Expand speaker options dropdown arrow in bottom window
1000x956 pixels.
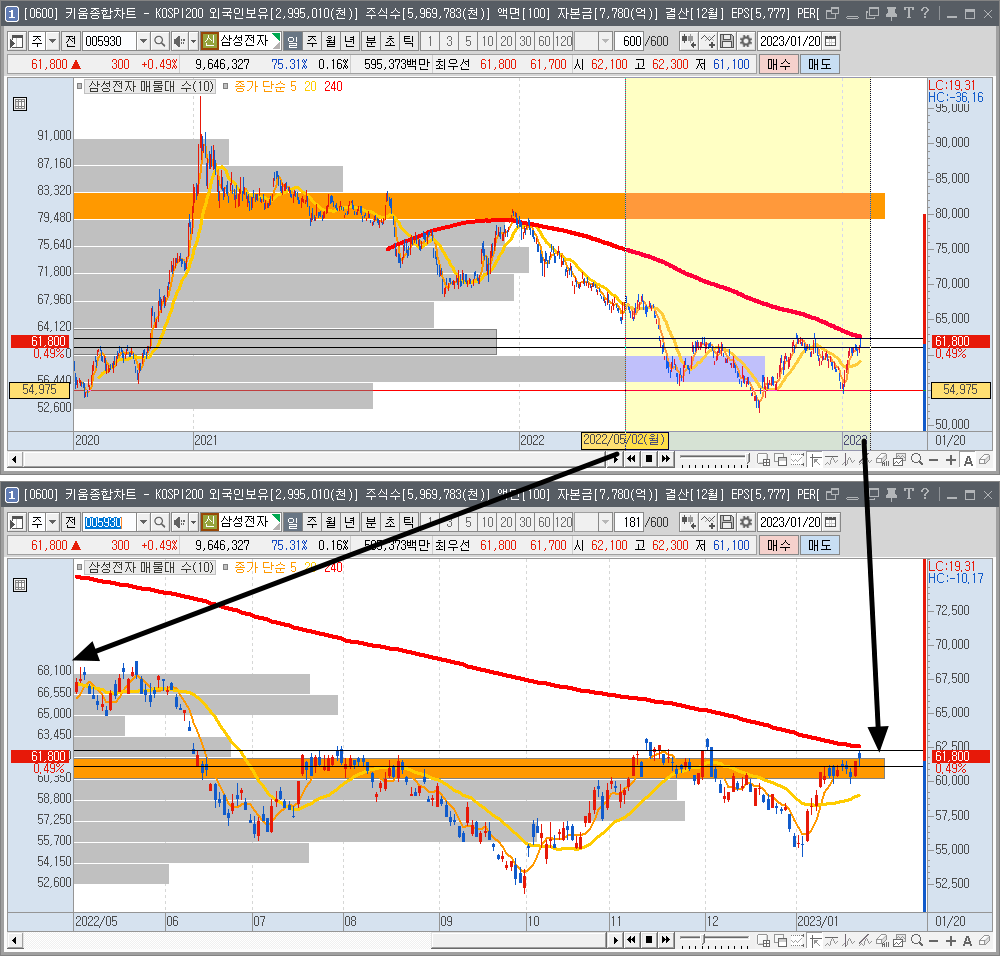(193, 522)
